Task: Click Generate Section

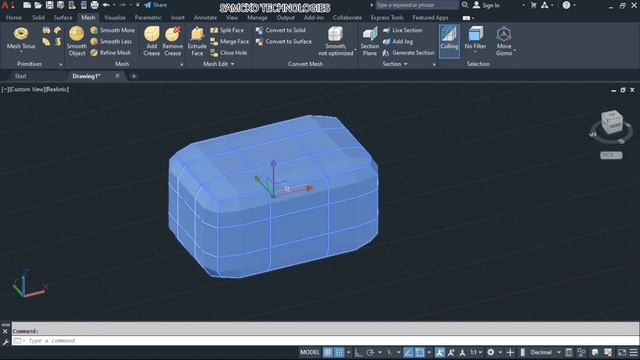Action: pyautogui.click(x=408, y=53)
